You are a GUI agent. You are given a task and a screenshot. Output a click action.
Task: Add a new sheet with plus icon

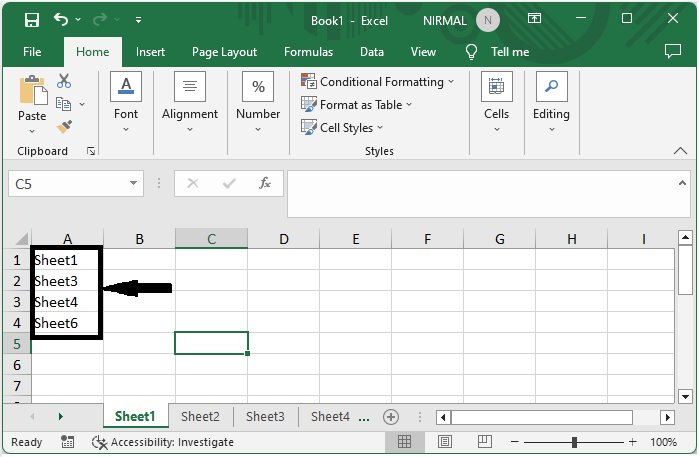391,417
